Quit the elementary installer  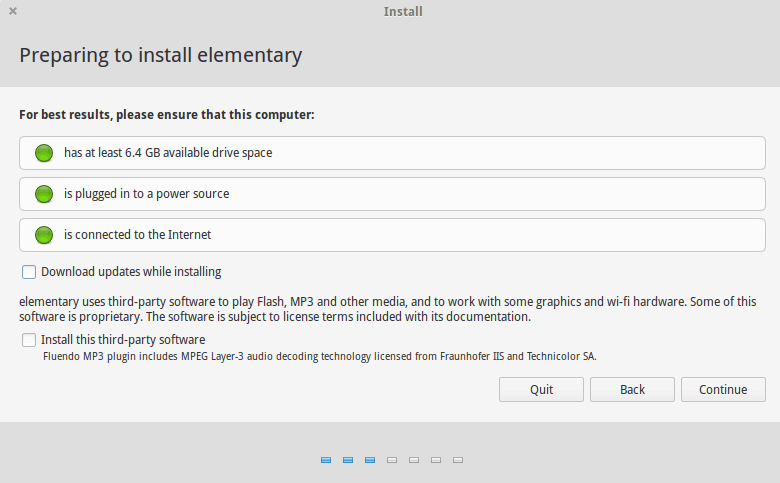[541, 390]
